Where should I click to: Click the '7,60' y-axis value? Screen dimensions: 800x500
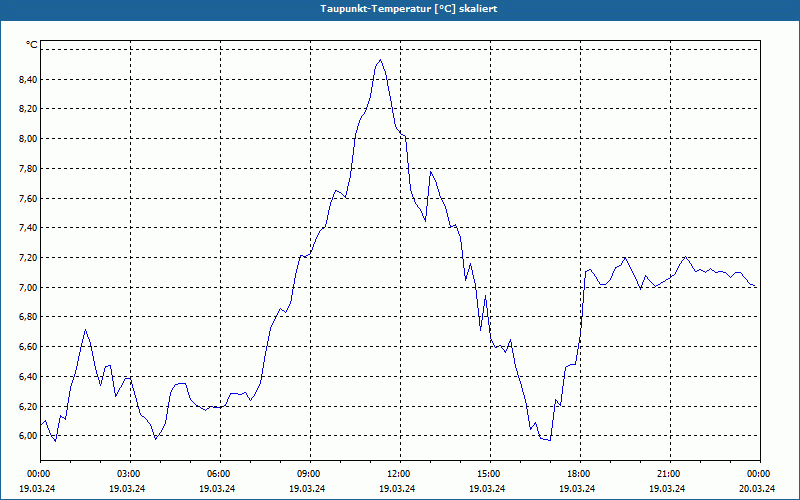point(29,198)
